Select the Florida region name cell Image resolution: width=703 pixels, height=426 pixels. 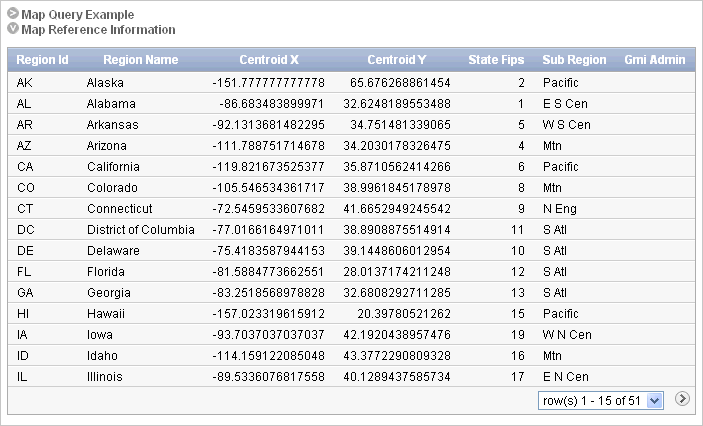coord(106,272)
